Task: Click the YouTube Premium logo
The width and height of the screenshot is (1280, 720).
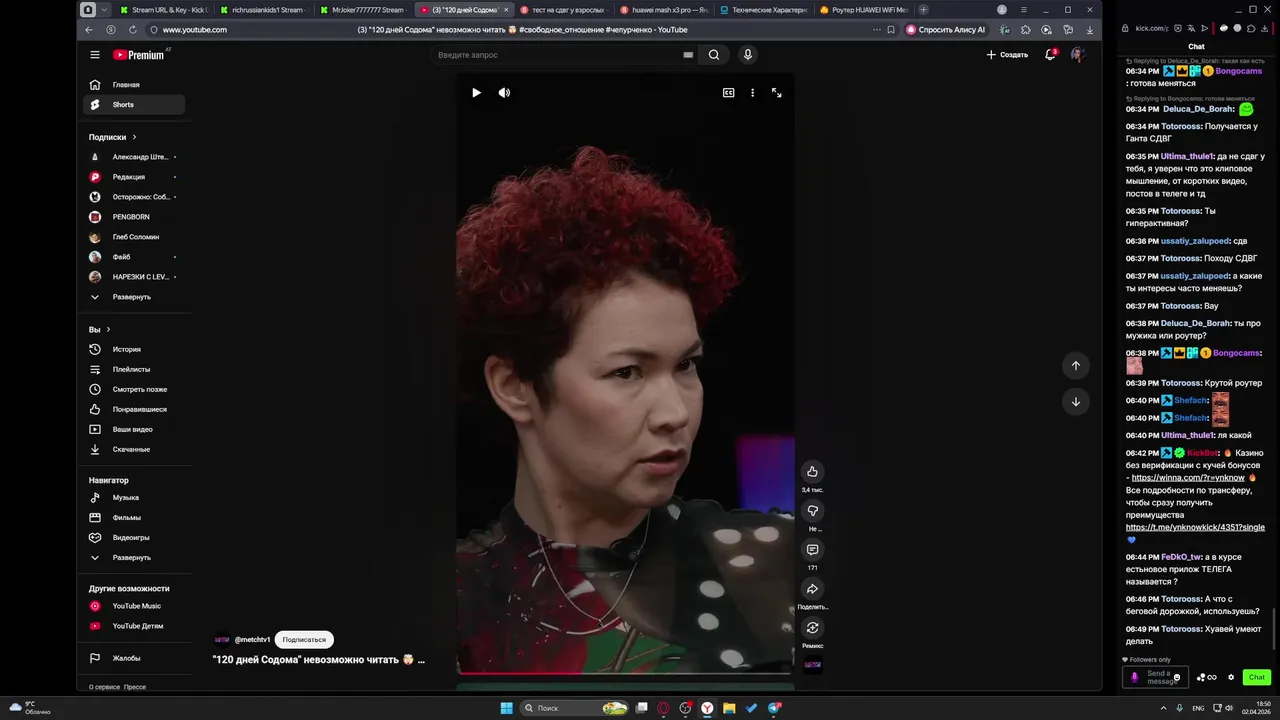Action: (x=139, y=55)
